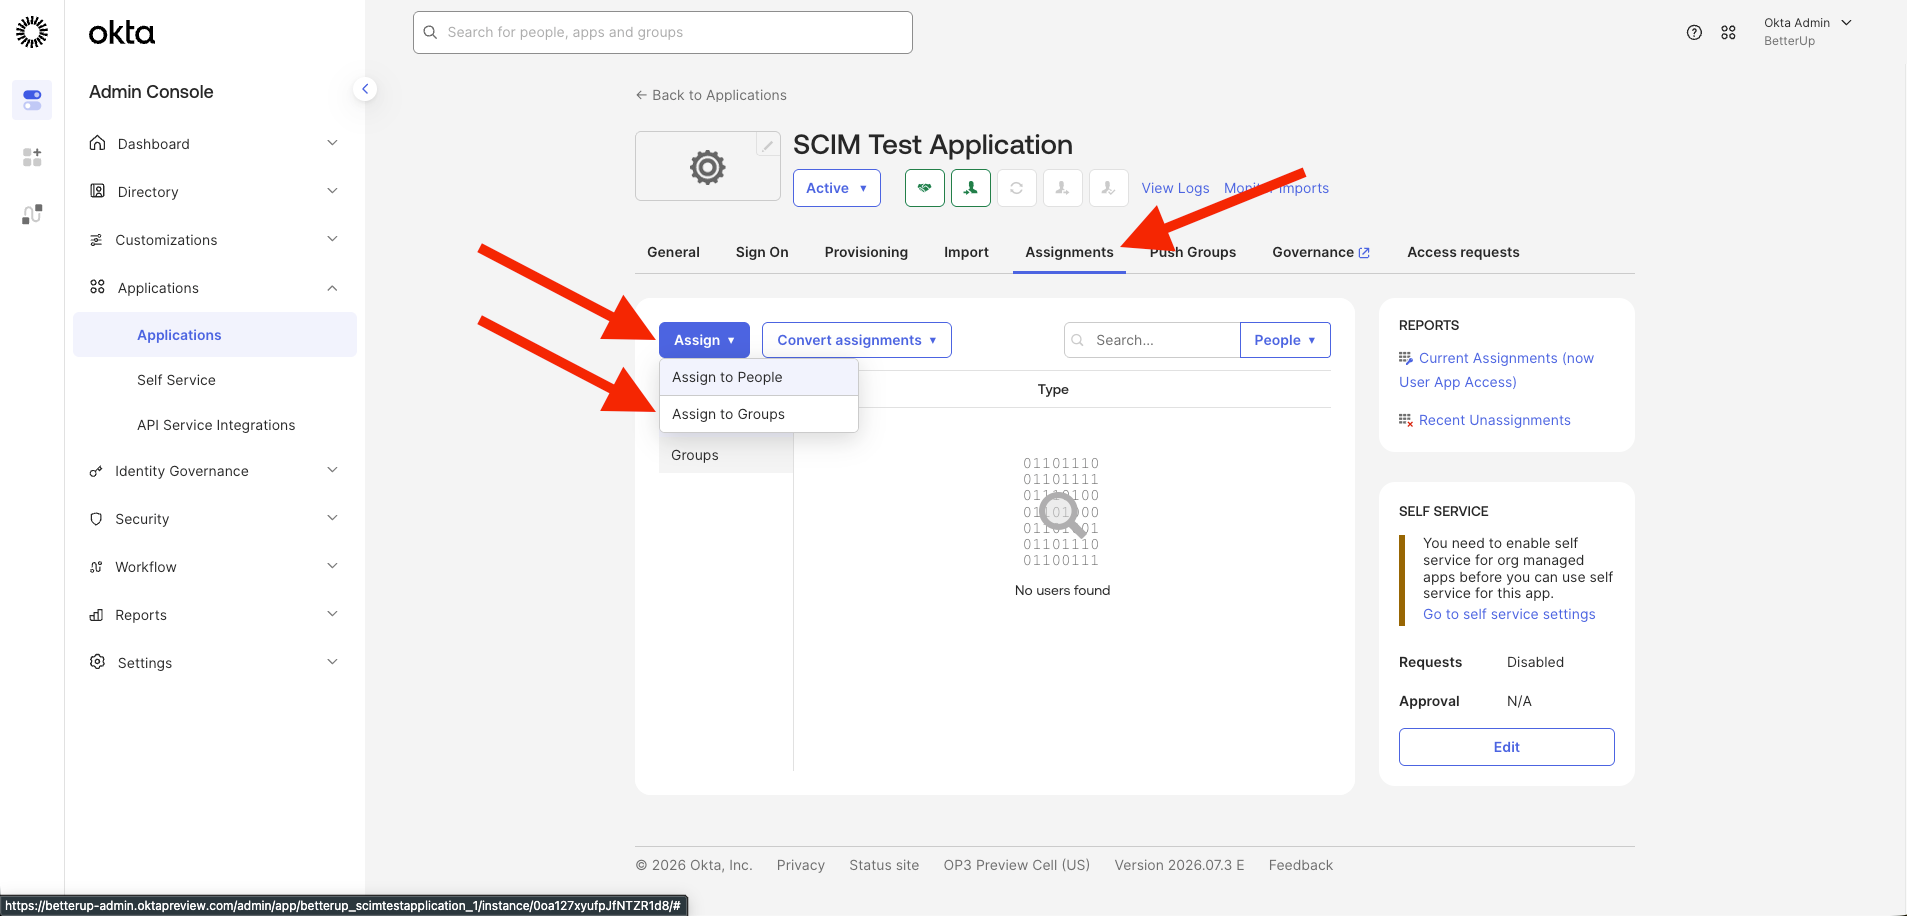Click the Type column header
This screenshot has width=1907, height=916.
1053,389
